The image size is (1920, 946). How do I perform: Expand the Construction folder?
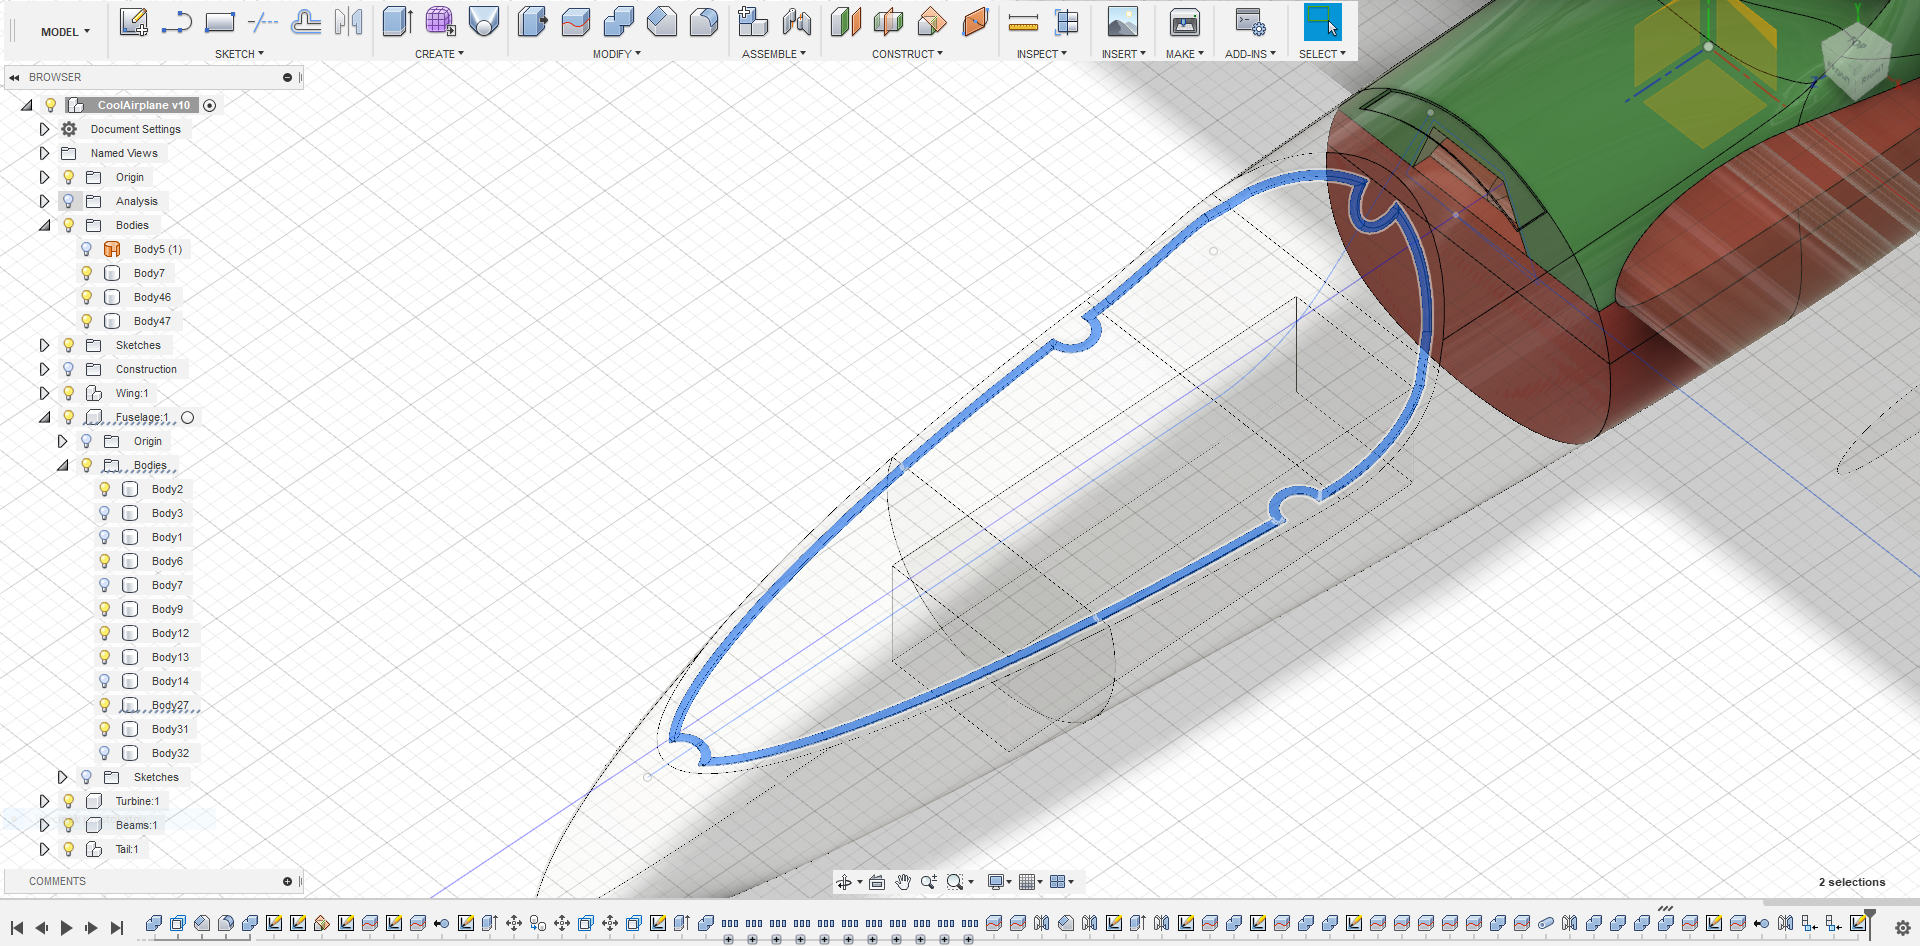44,369
